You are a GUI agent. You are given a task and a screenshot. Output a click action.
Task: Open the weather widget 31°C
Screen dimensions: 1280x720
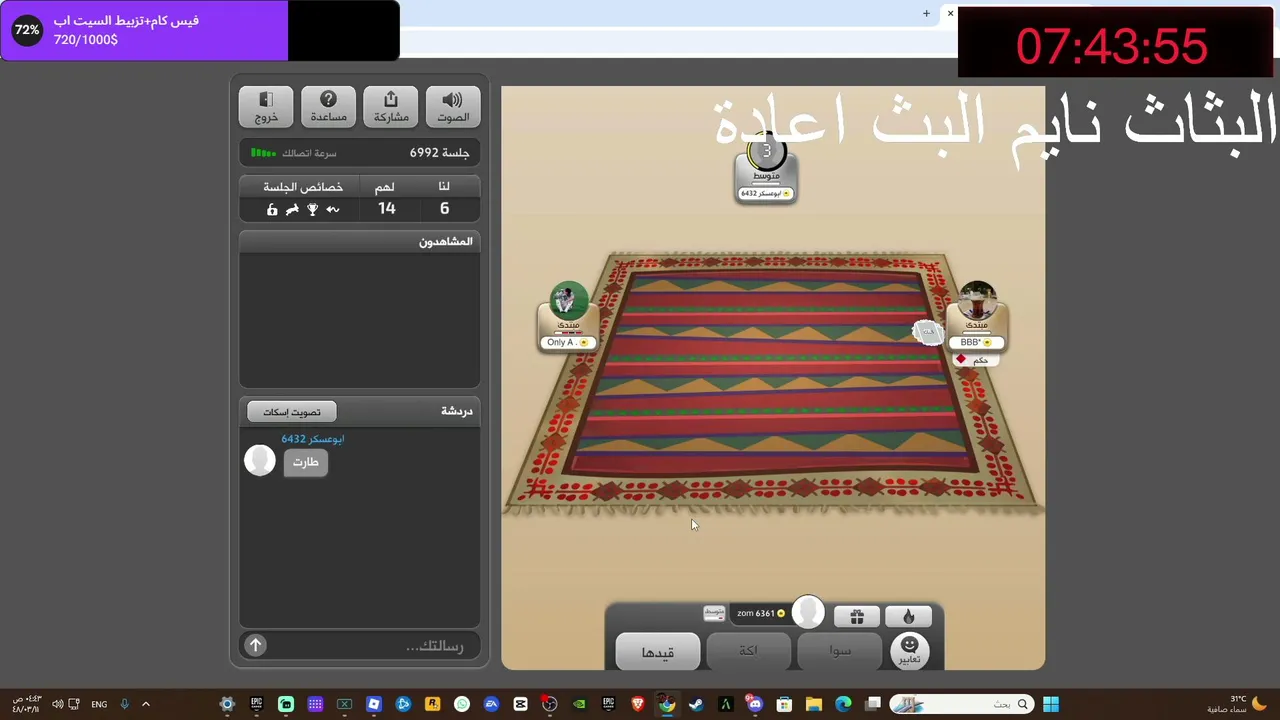point(1238,704)
